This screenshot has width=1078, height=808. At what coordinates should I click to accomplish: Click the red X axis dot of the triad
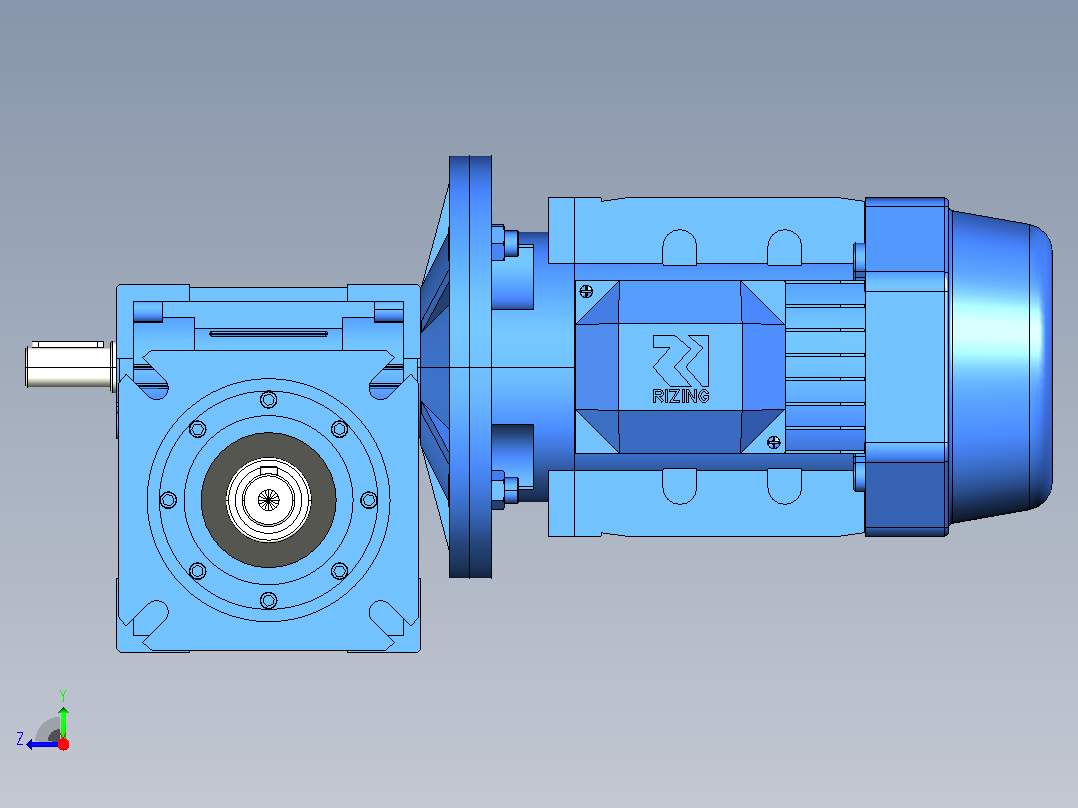pos(63,744)
